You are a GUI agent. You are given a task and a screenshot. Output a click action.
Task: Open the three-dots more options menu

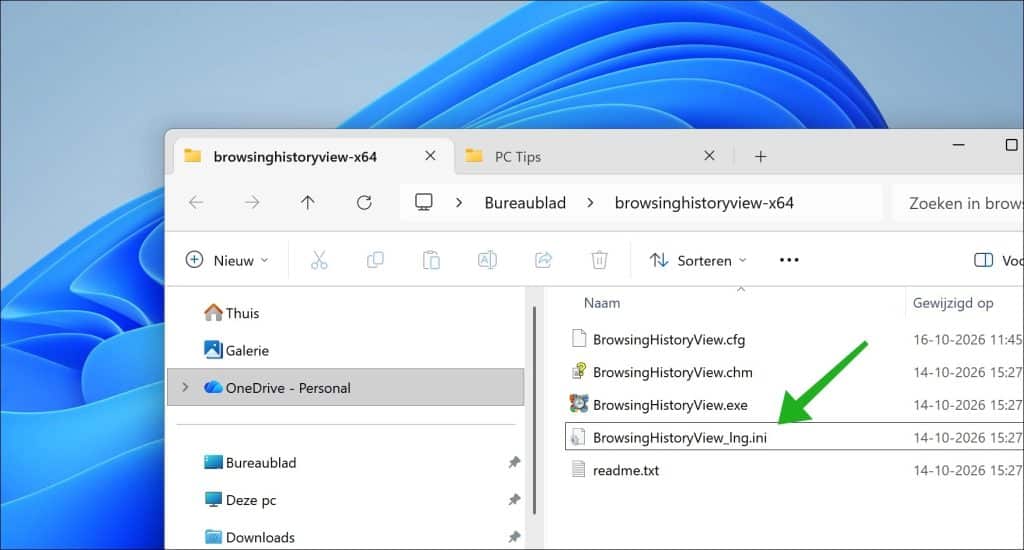click(789, 260)
